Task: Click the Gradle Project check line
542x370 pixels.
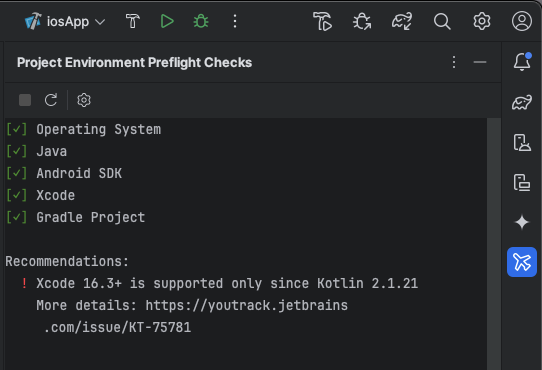Action: (75, 218)
